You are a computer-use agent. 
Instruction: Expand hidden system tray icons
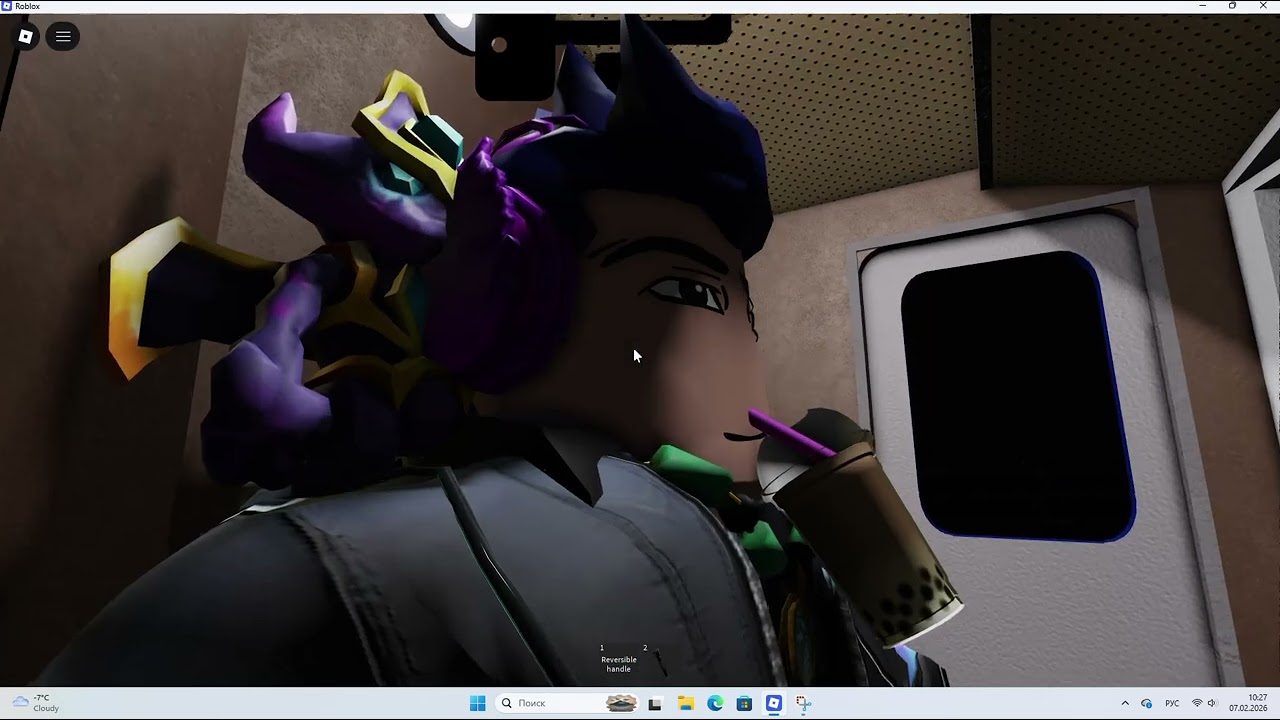[1125, 703]
